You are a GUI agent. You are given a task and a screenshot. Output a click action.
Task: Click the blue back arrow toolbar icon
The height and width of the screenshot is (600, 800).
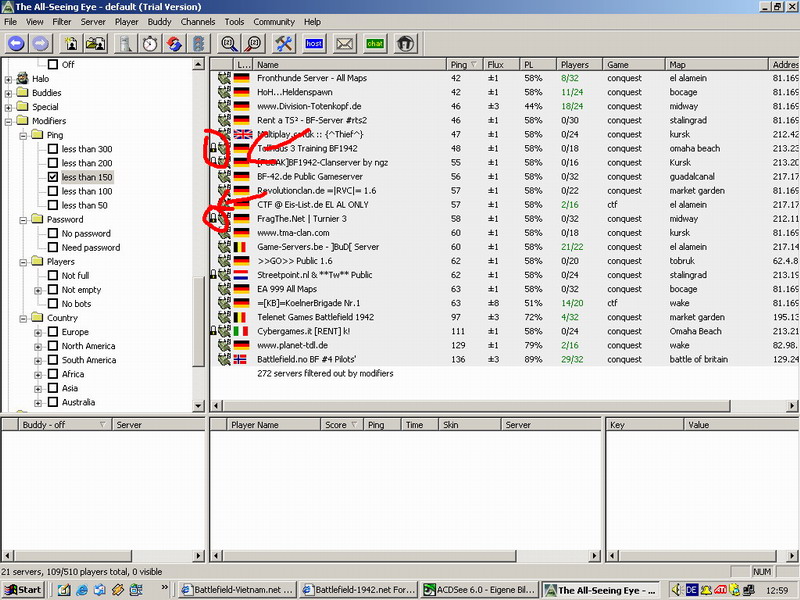pos(16,43)
